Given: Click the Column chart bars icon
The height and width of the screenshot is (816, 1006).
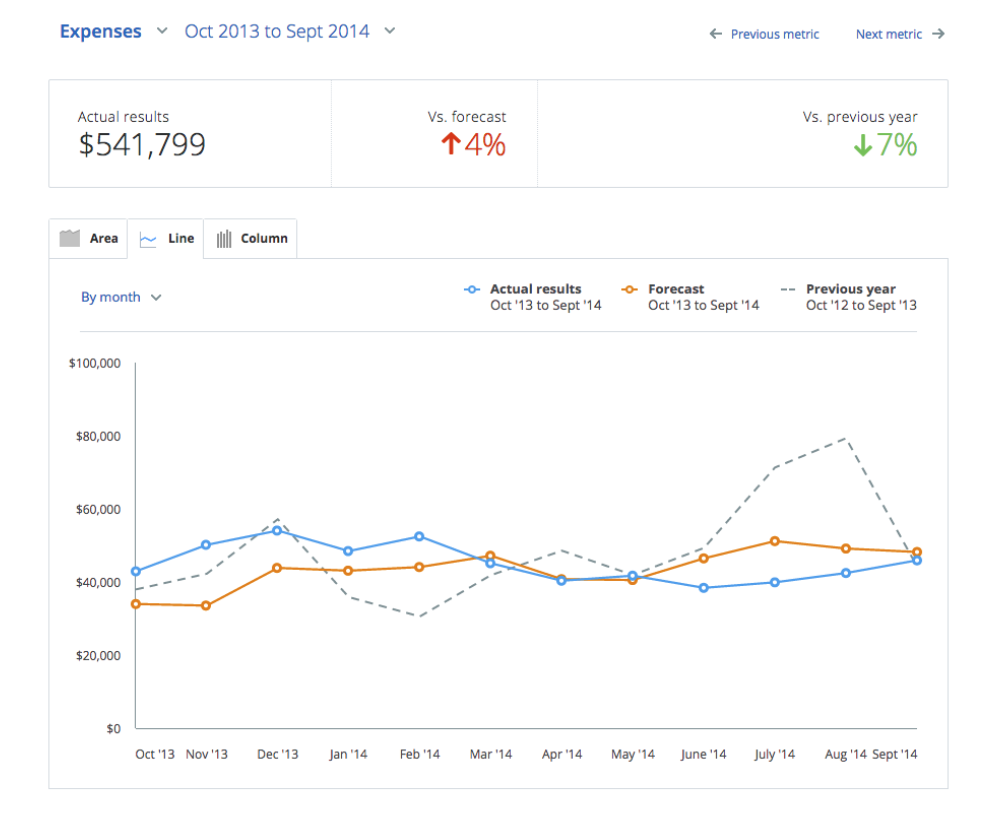Looking at the screenshot, I should tap(224, 239).
